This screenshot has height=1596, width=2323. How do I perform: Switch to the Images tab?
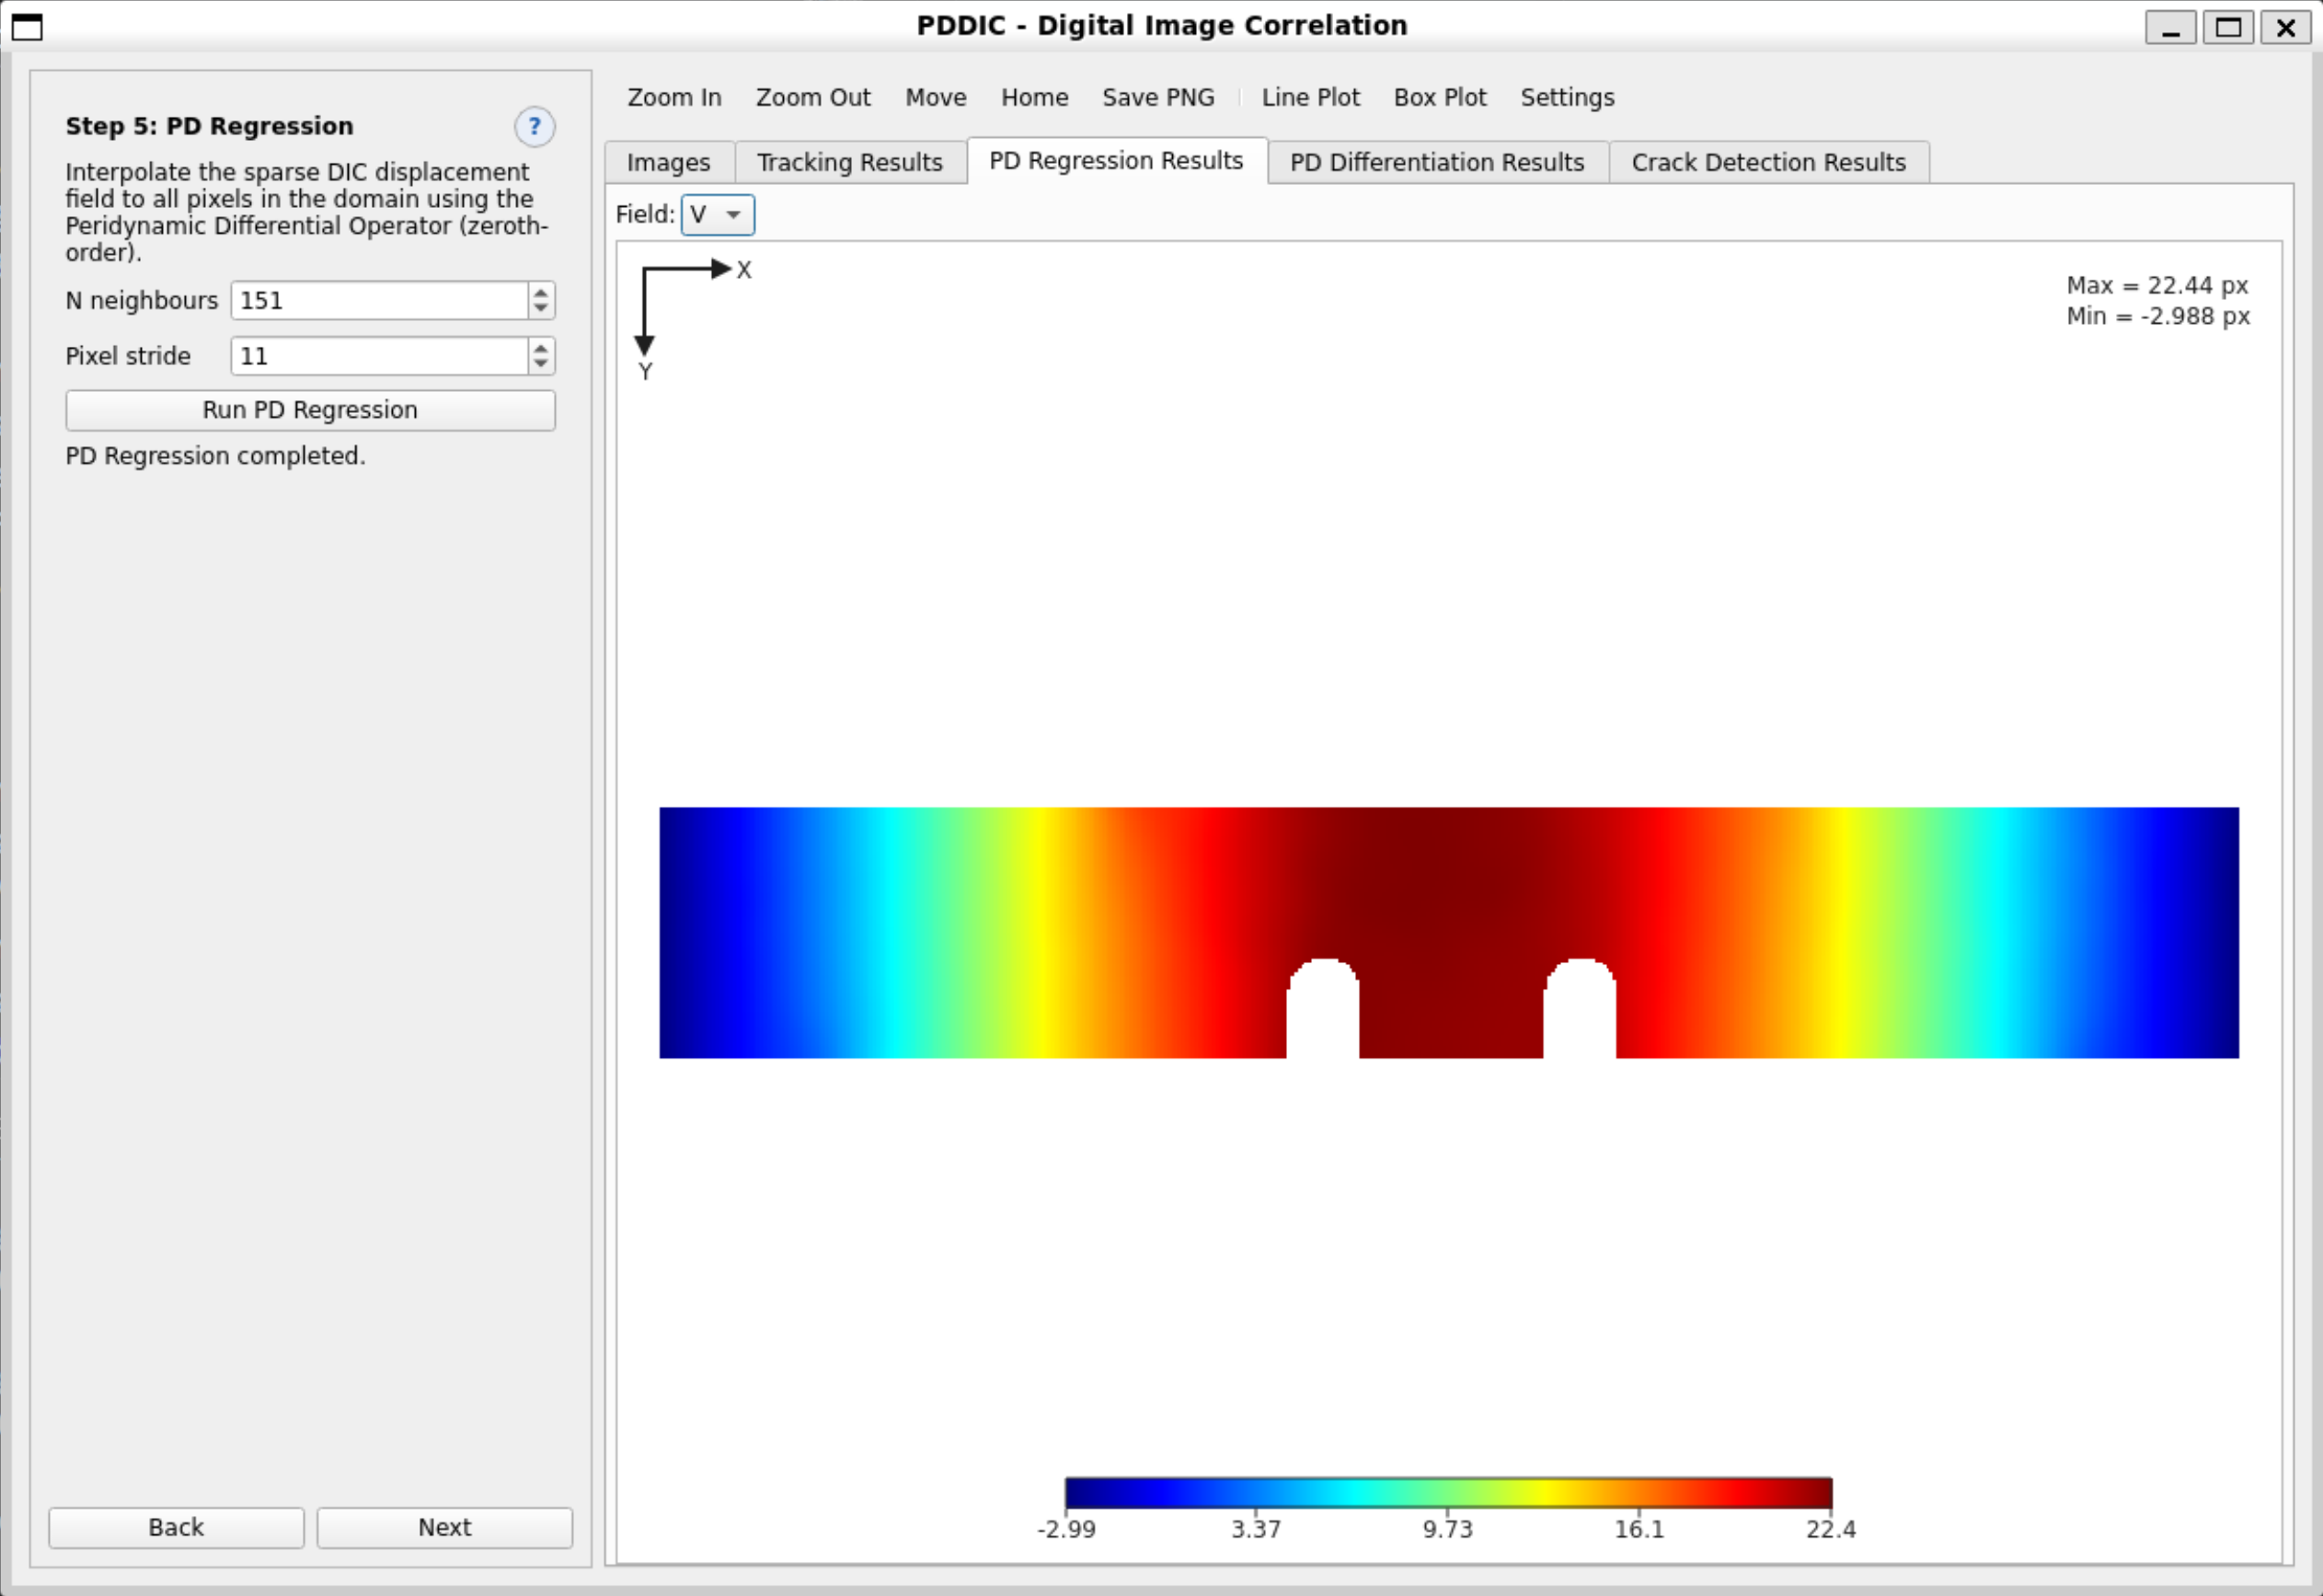tap(668, 162)
